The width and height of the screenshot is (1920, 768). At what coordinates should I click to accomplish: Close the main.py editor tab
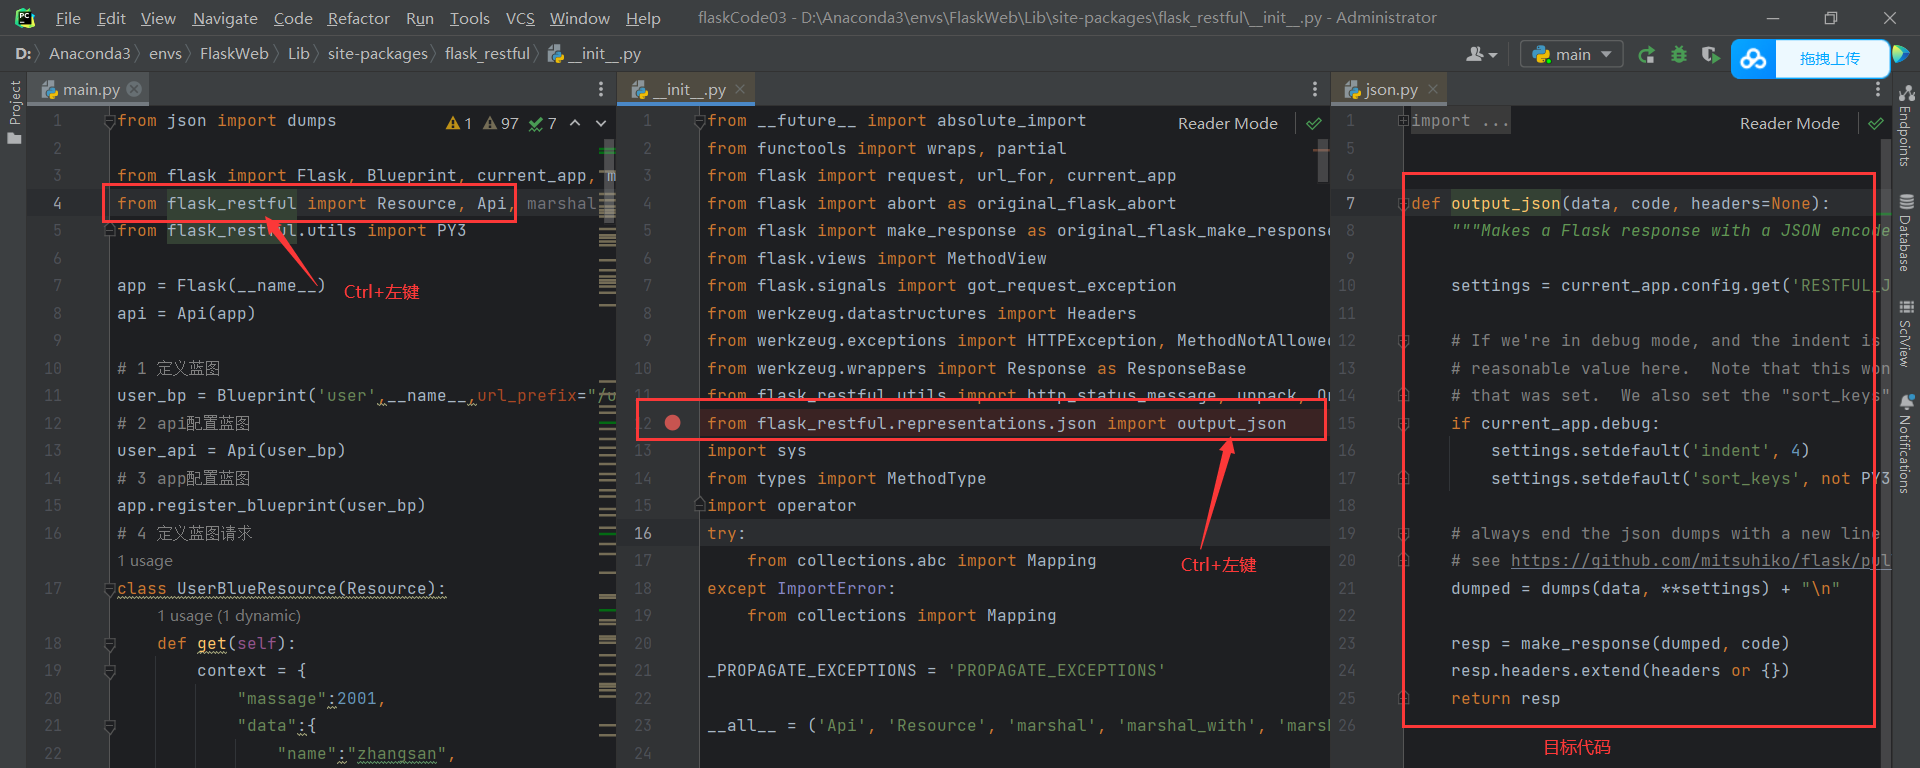(134, 89)
